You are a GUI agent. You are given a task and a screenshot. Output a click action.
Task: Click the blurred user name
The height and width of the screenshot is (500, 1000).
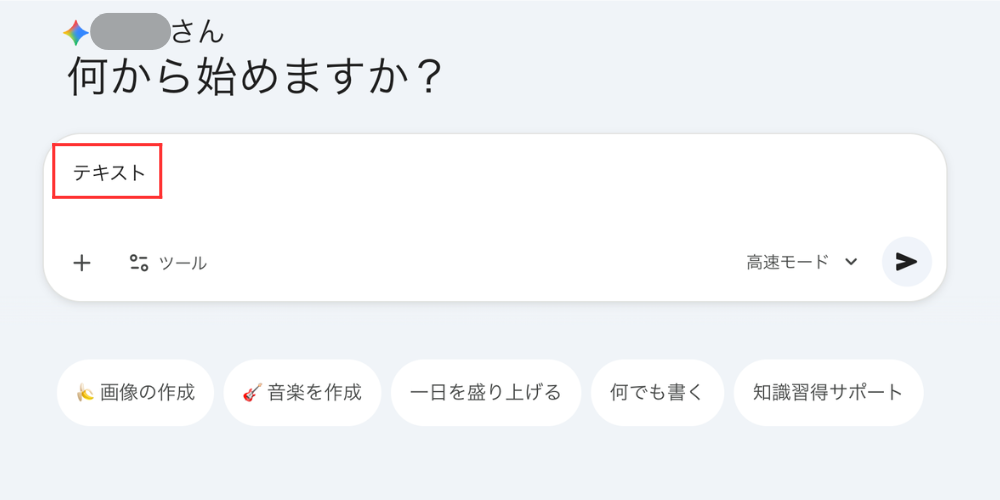[130, 32]
